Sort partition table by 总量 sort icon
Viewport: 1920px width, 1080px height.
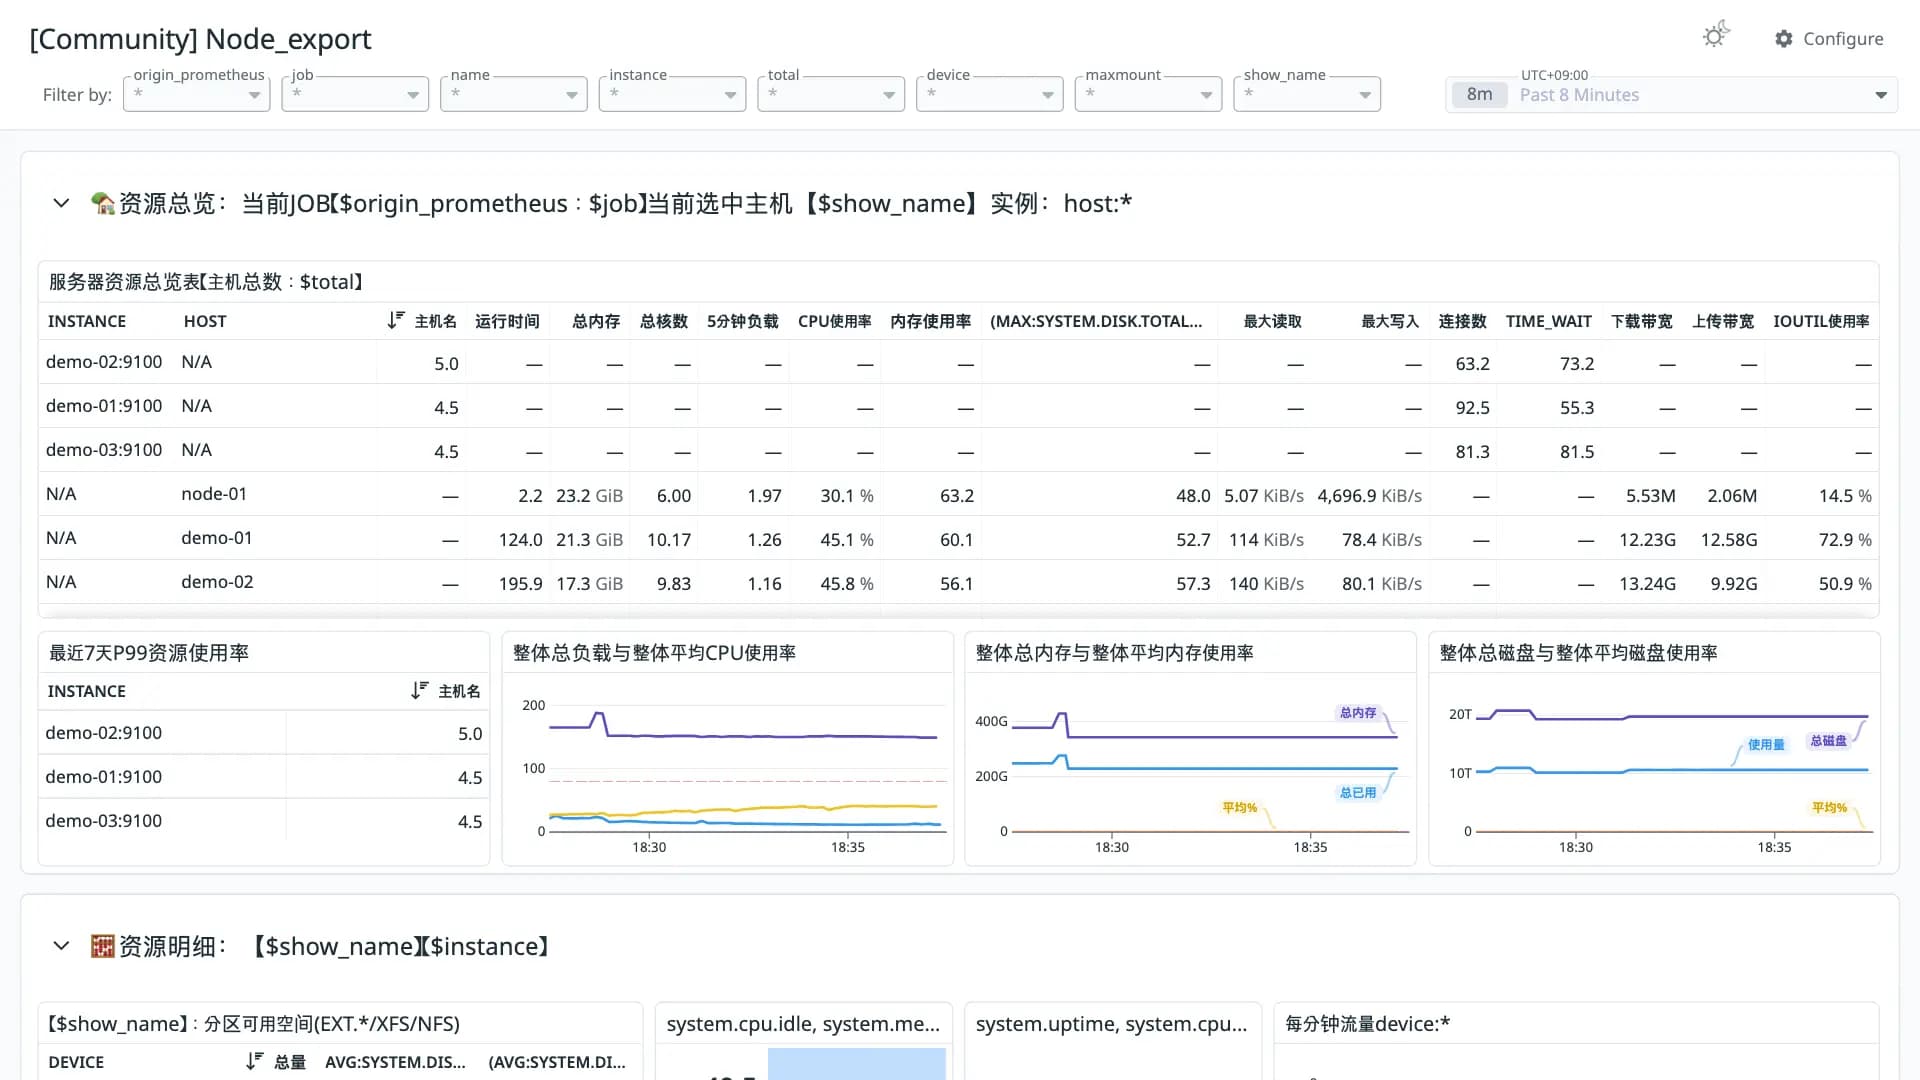click(x=255, y=1061)
